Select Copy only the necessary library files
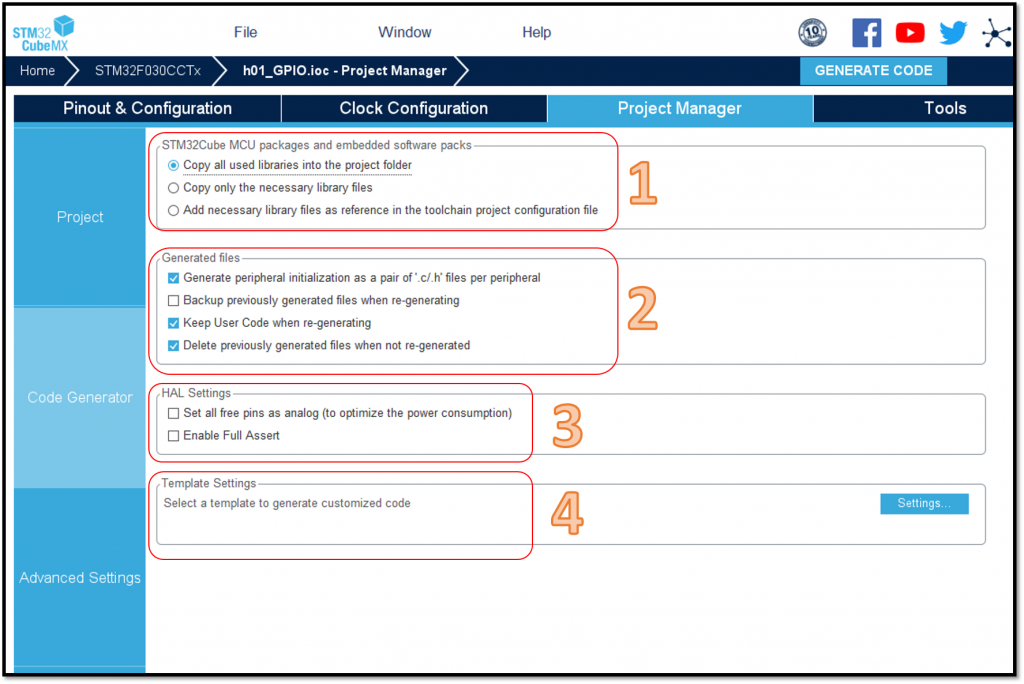1024x684 pixels. pyautogui.click(x=173, y=188)
